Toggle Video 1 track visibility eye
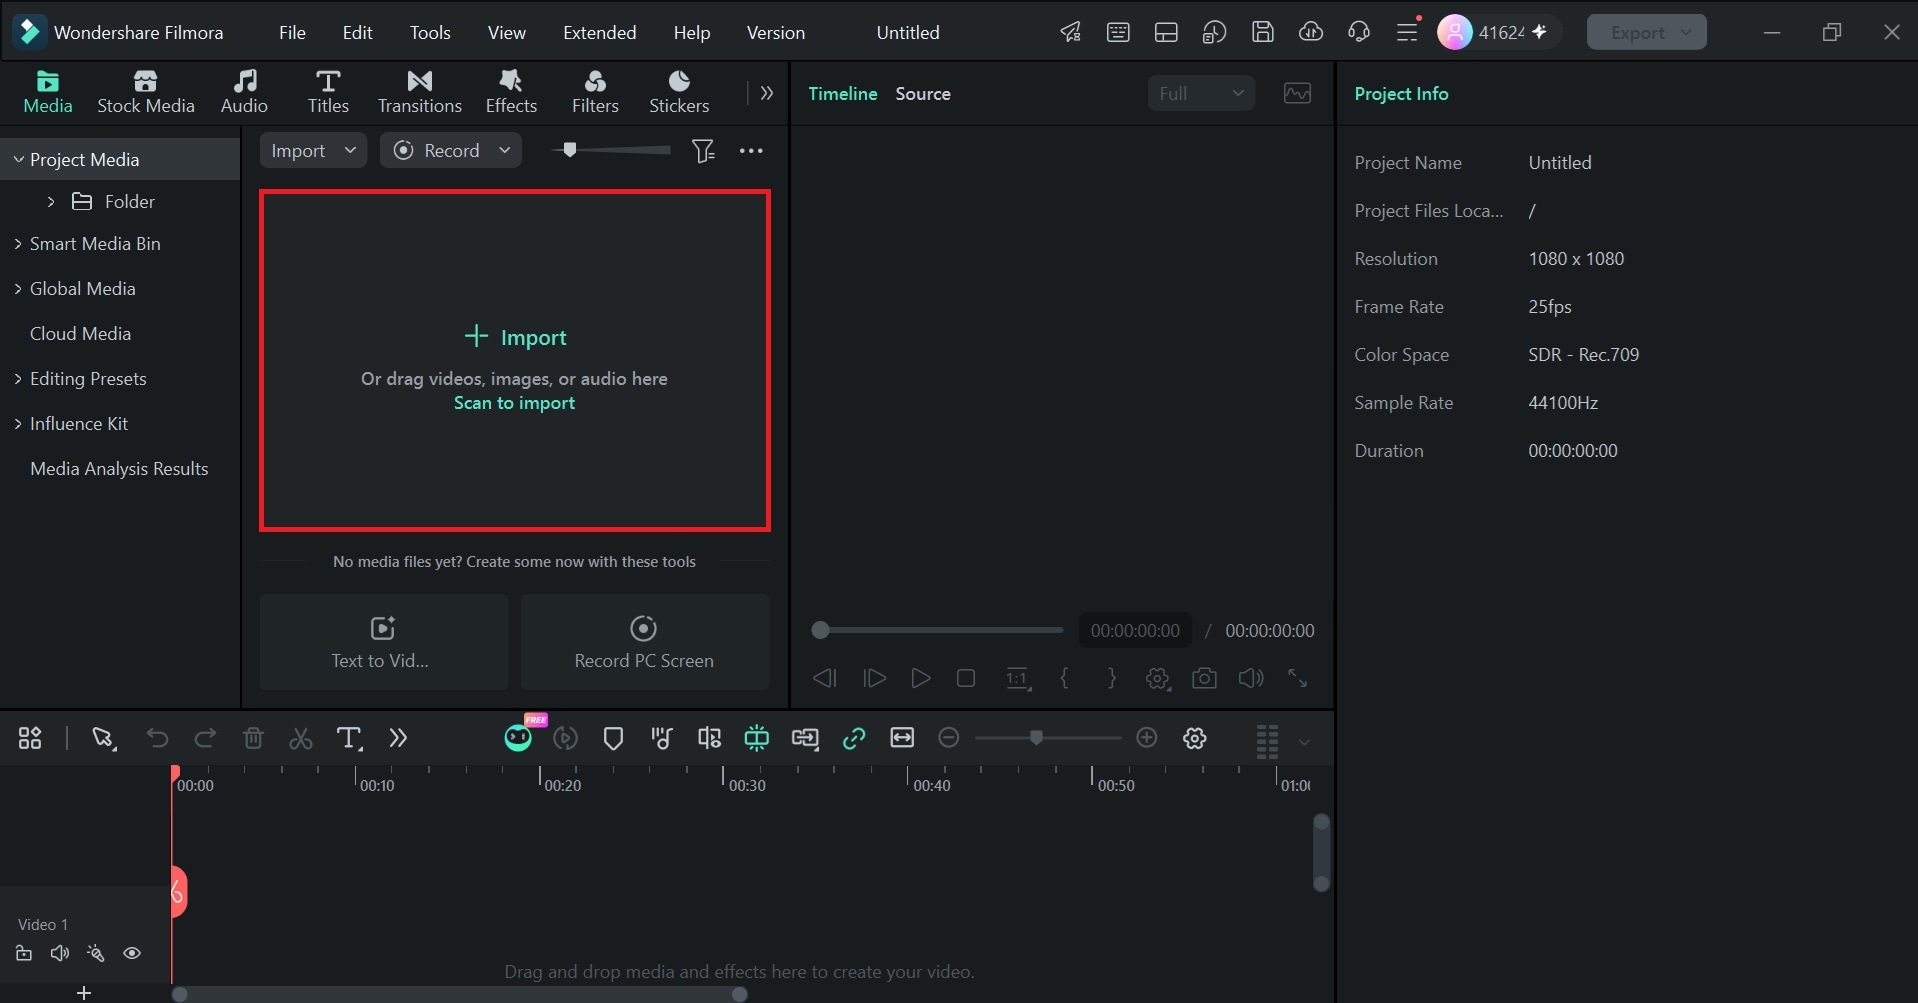Image resolution: width=1918 pixels, height=1003 pixels. tap(132, 953)
